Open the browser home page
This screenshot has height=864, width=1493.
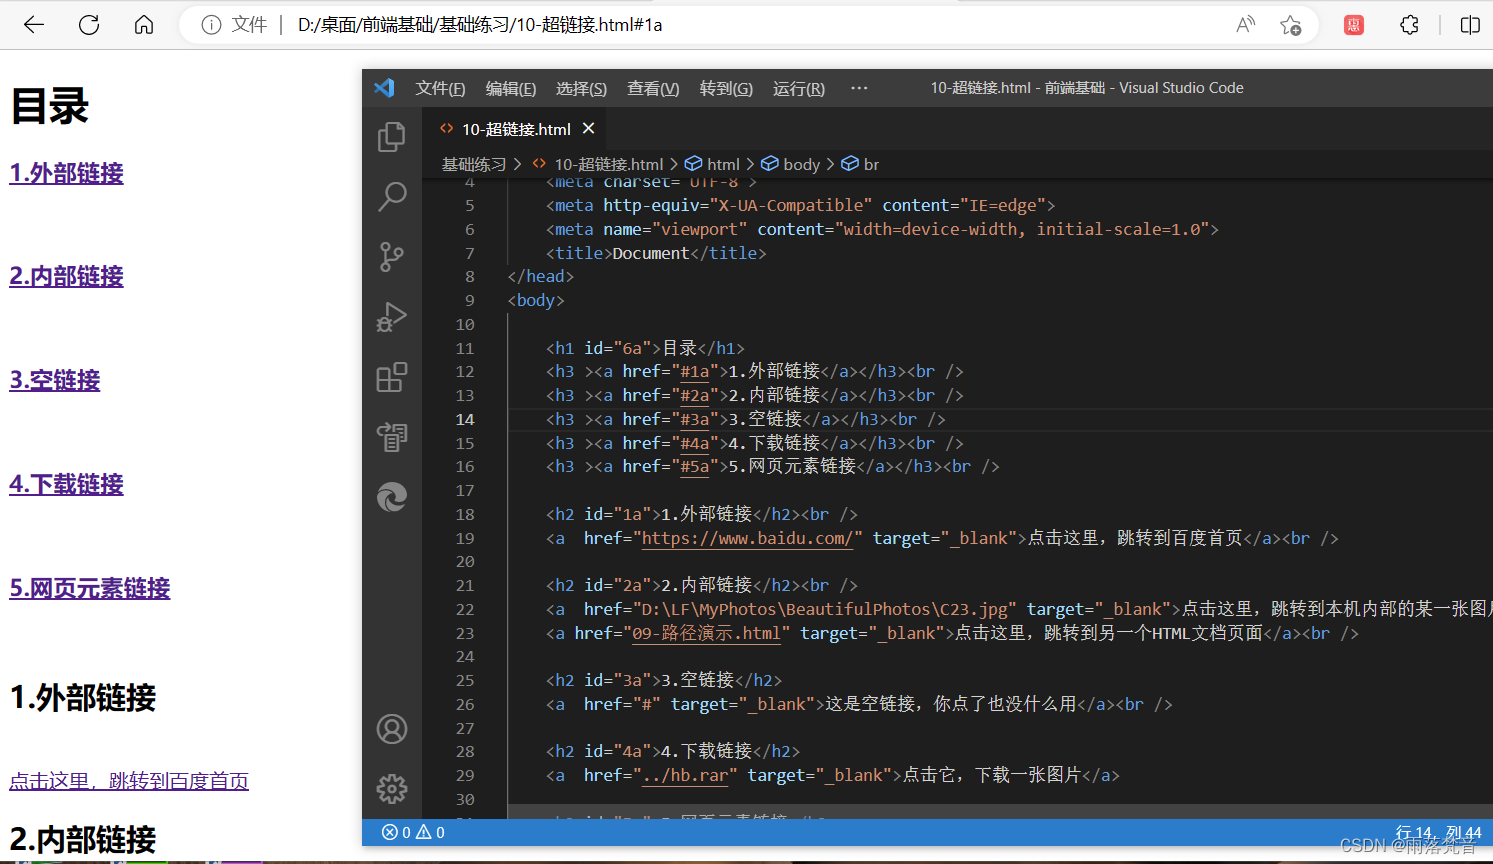click(144, 25)
